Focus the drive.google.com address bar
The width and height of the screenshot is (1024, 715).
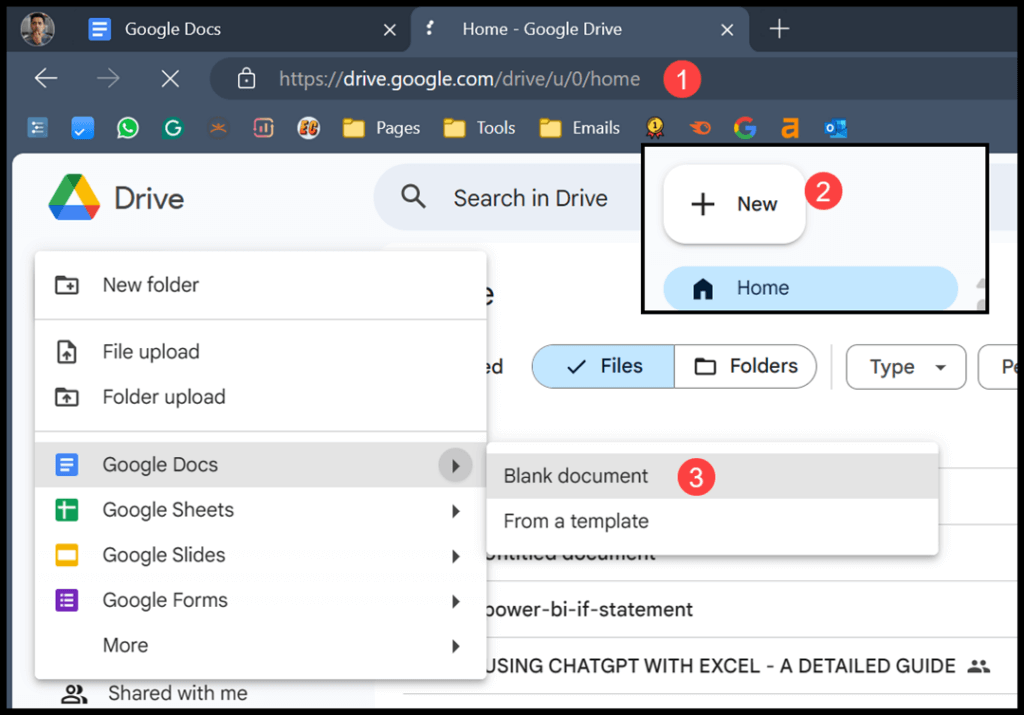pos(459,79)
